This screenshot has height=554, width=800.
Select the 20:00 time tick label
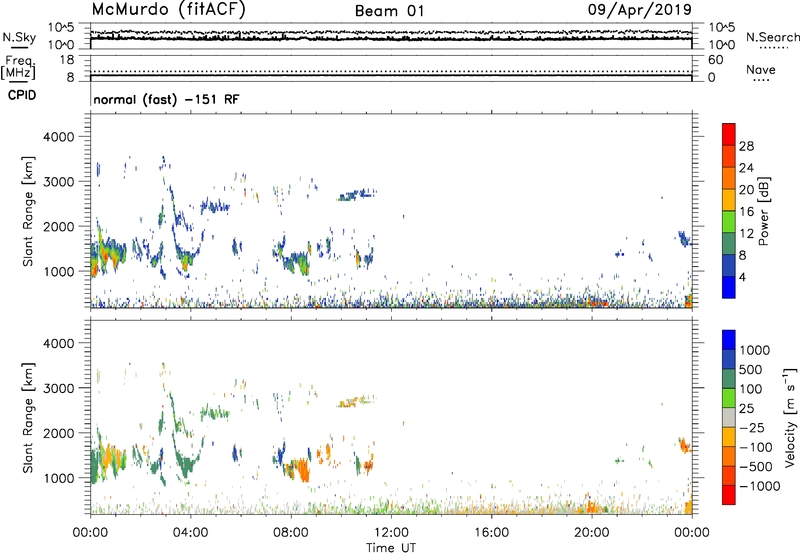591,533
